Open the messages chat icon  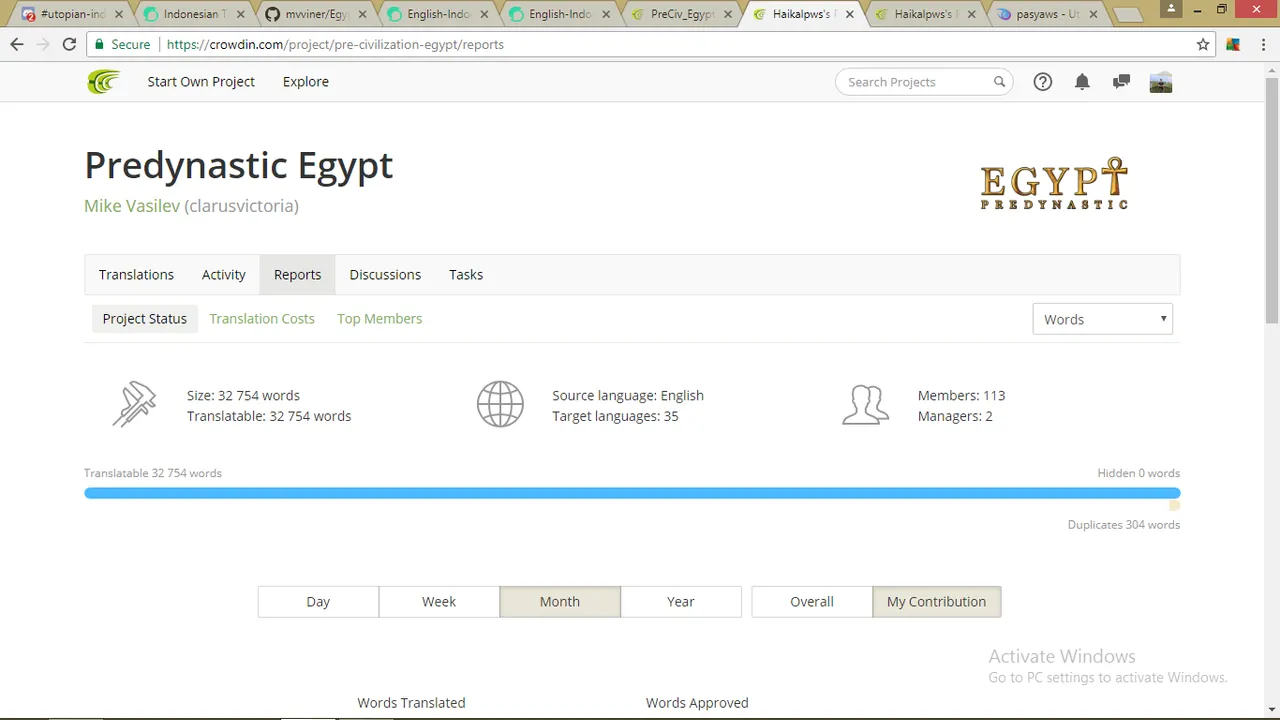tap(1121, 82)
